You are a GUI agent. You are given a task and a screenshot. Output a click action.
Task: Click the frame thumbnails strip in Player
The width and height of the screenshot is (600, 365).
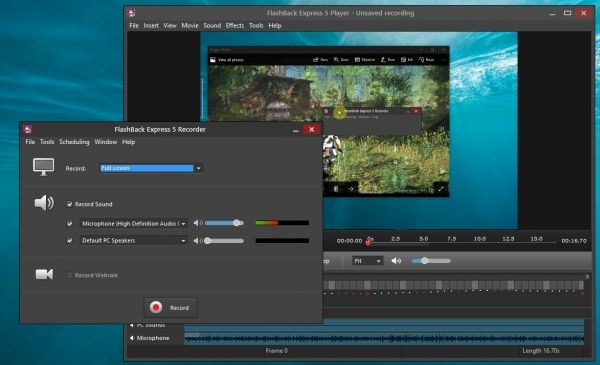coord(453,285)
